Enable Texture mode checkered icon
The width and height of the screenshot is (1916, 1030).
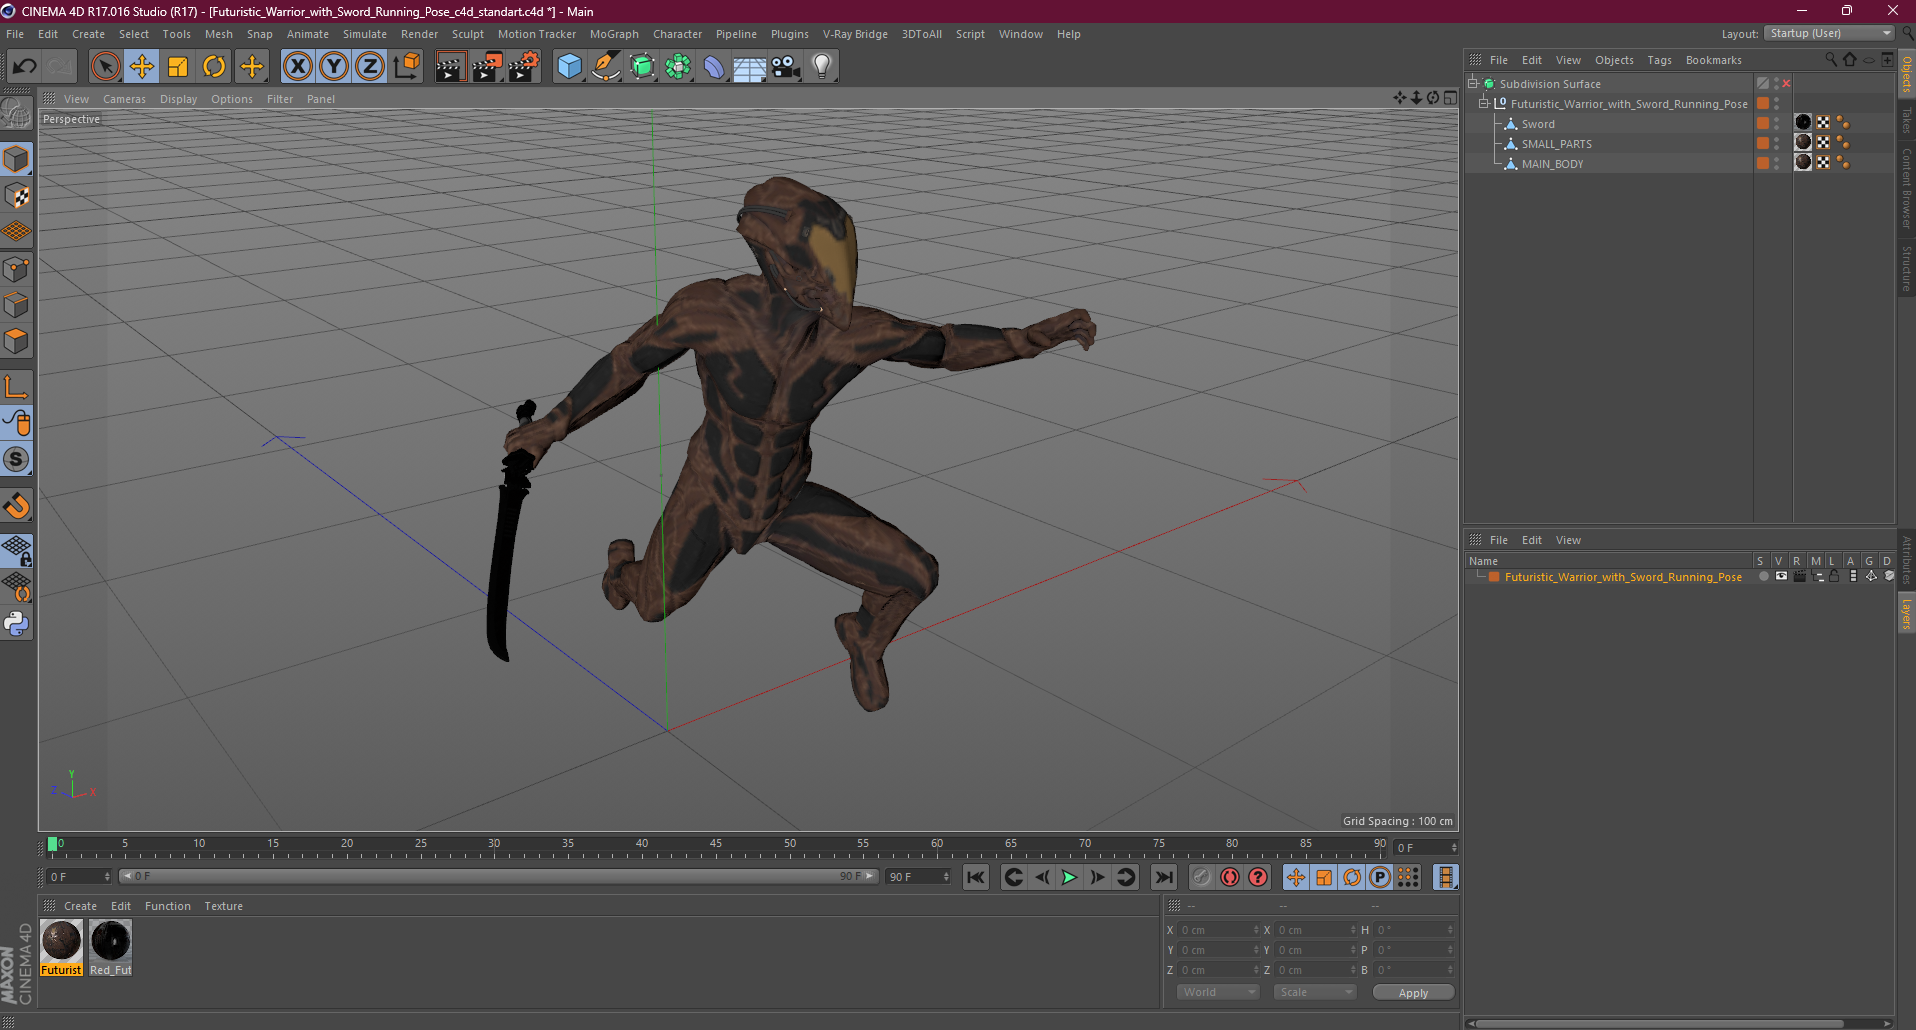[x=17, y=196]
